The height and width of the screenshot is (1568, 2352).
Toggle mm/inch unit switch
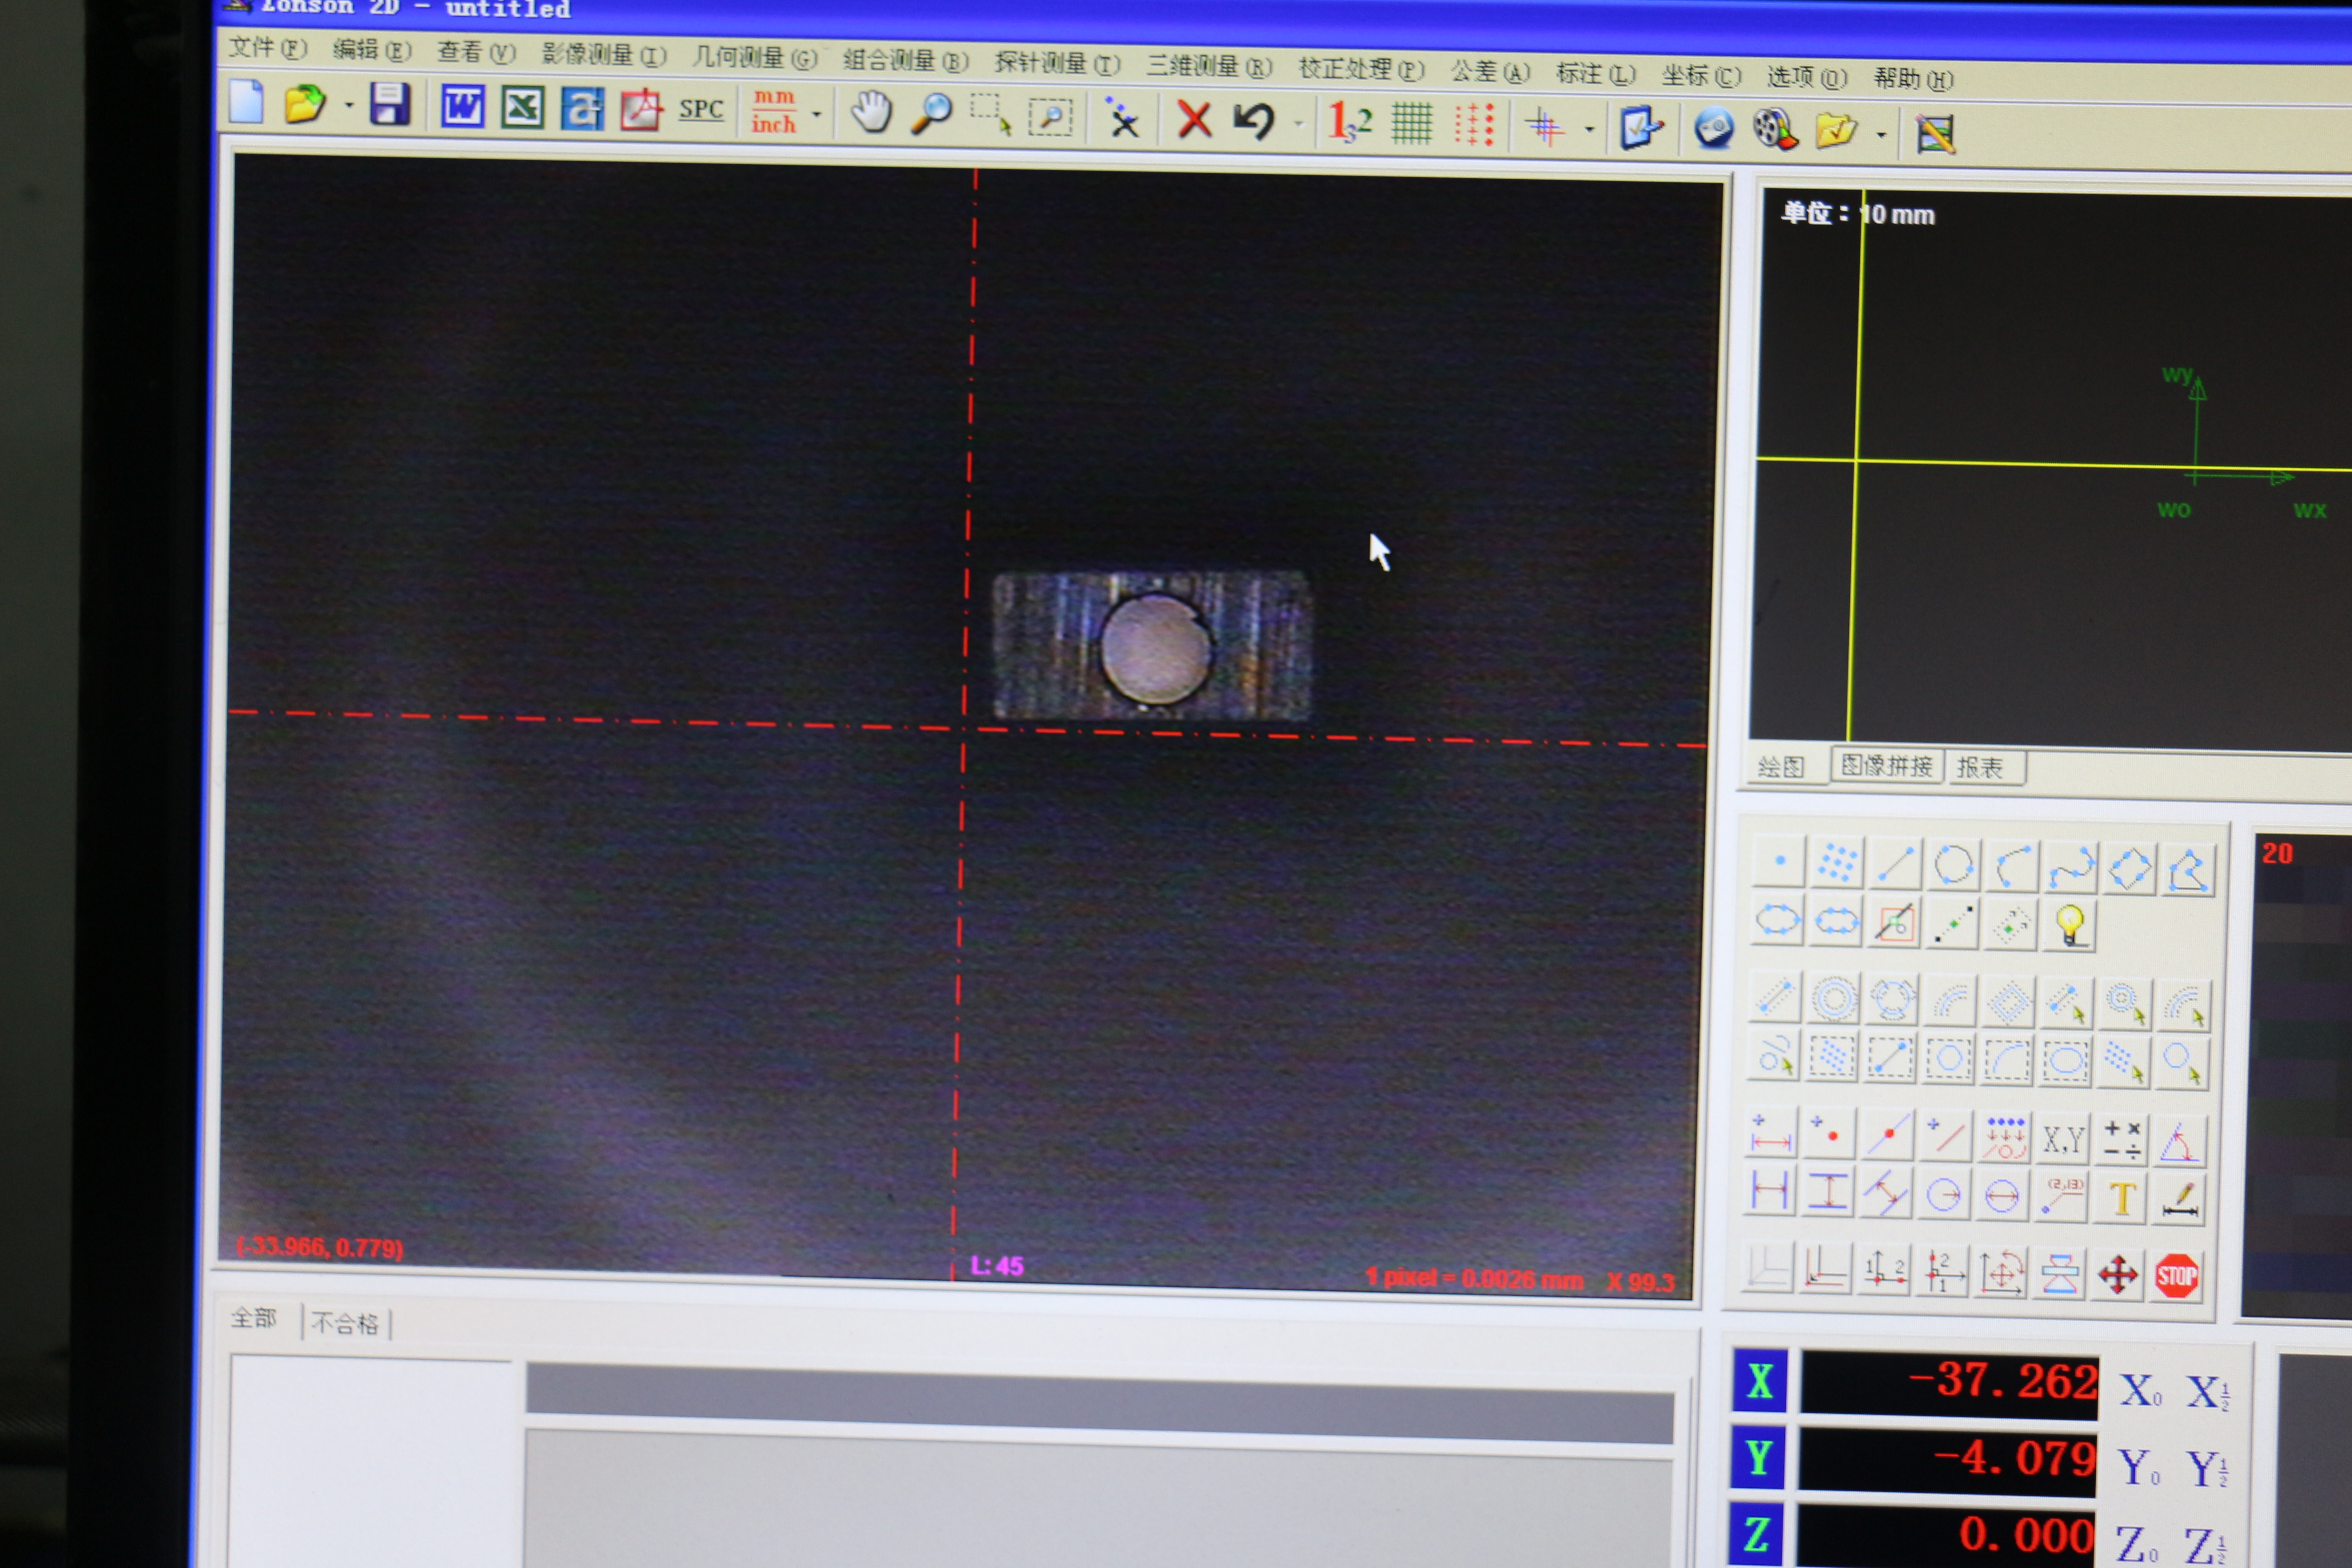pyautogui.click(x=775, y=111)
